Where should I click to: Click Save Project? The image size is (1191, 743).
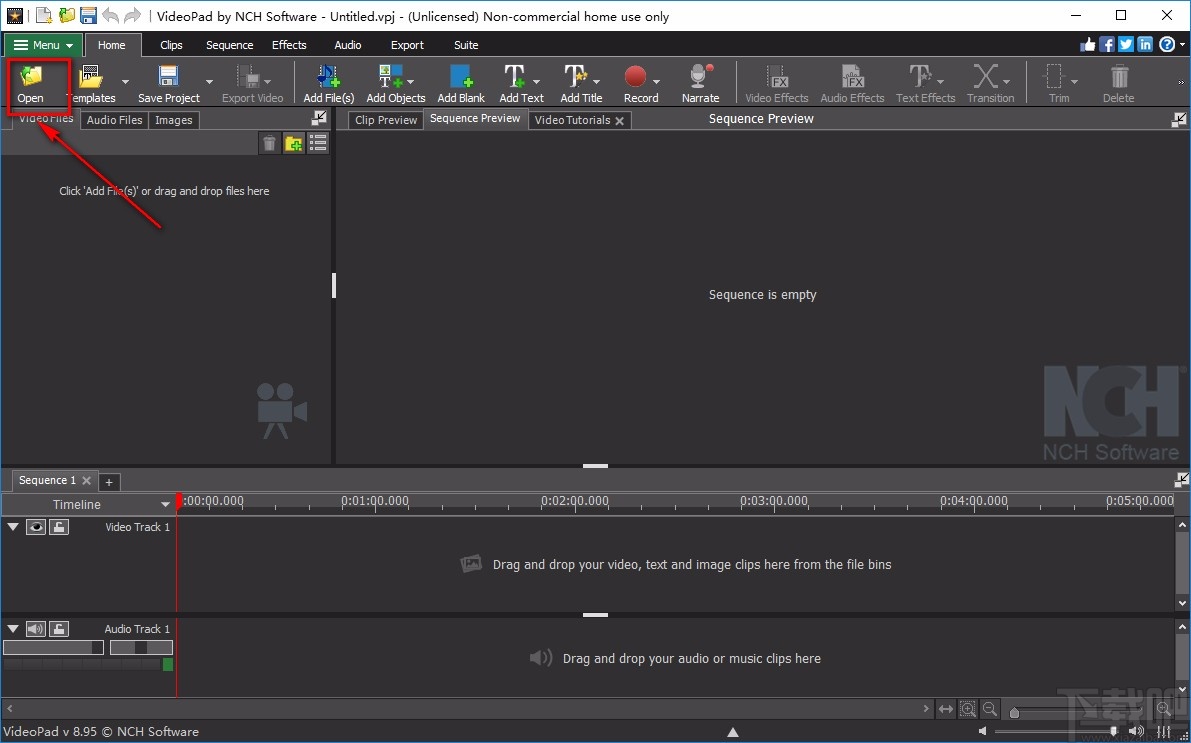pyautogui.click(x=167, y=82)
